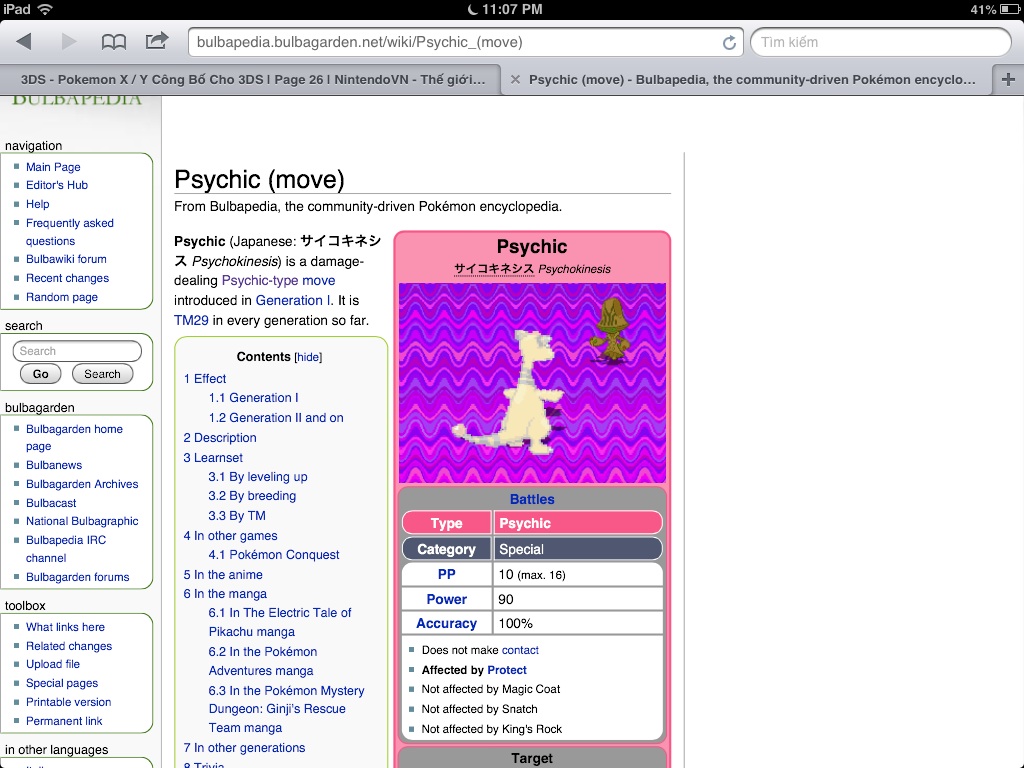1024x768 pixels.
Task: Jump to 1.1 Generation I section
Action: tap(253, 398)
